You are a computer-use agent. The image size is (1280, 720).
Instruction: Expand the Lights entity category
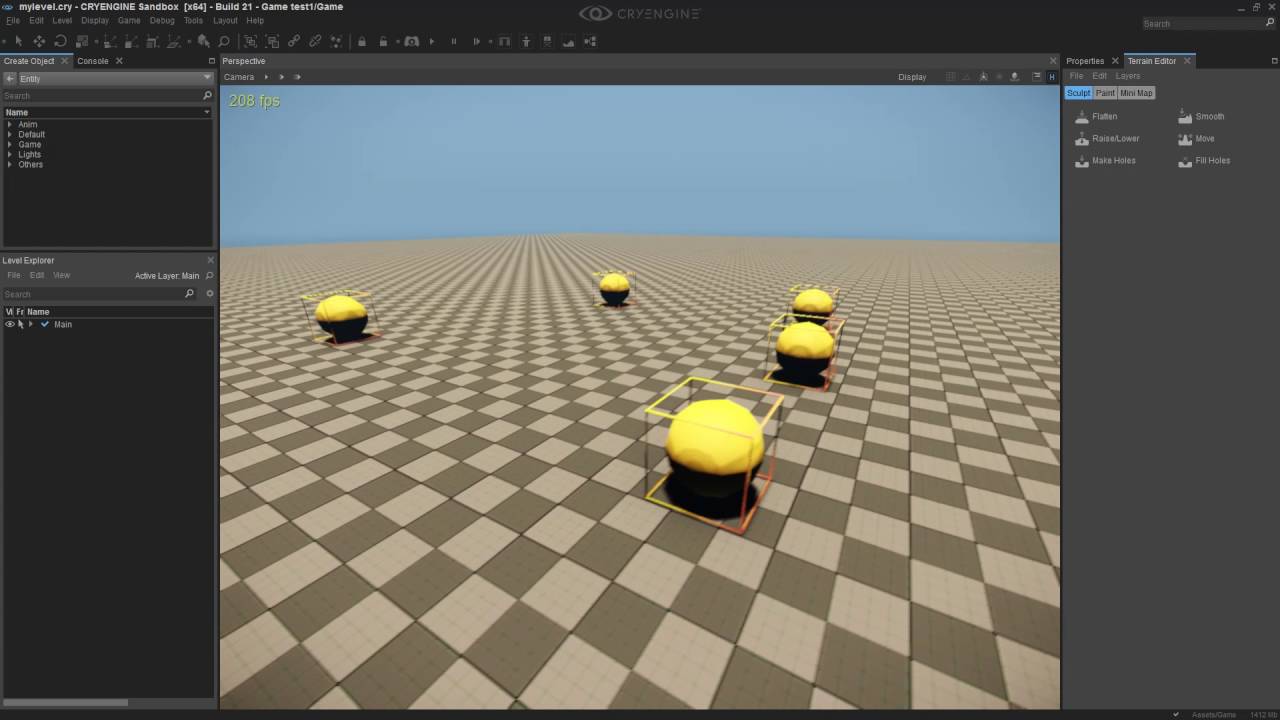[10, 154]
